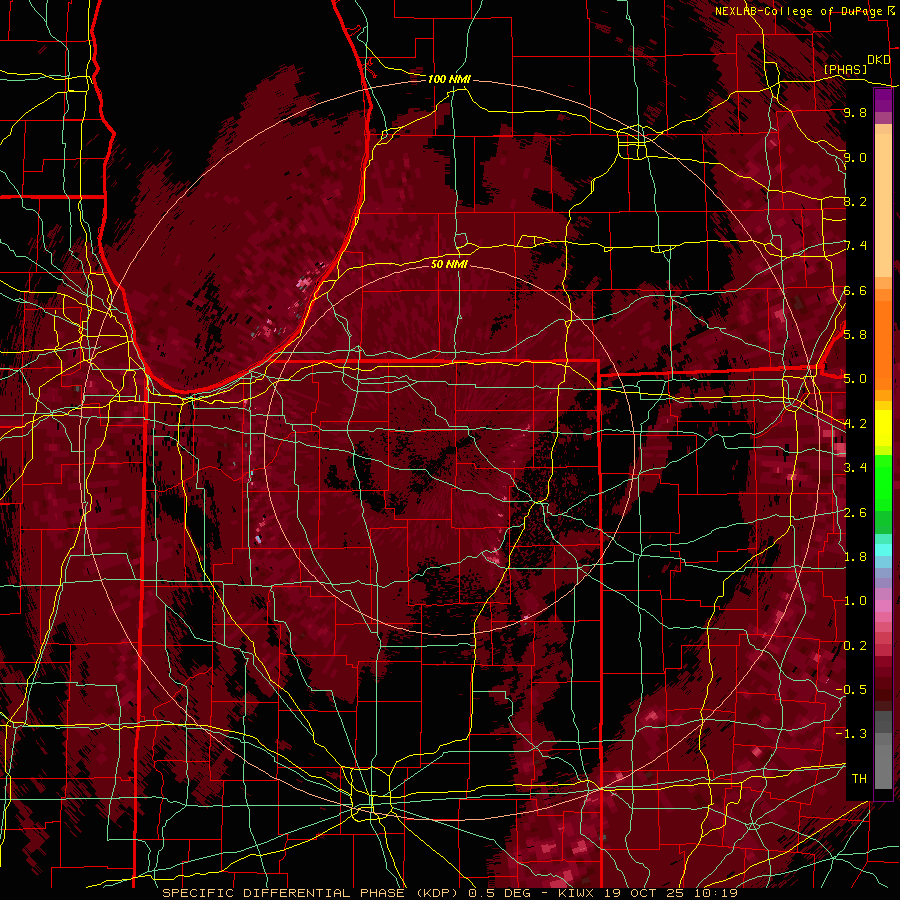Click the 19 OCT 25 date text
Image resolution: width=900 pixels, height=900 pixels.
tap(645, 893)
